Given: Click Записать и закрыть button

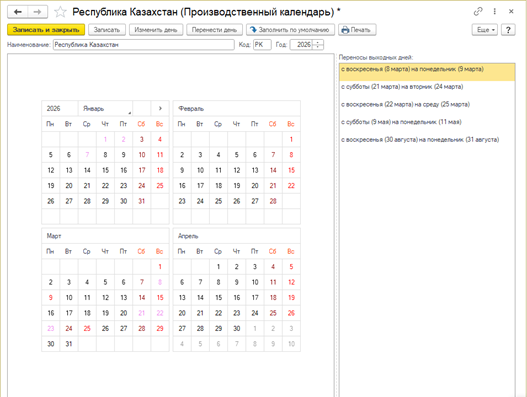Looking at the screenshot, I should point(46,30).
